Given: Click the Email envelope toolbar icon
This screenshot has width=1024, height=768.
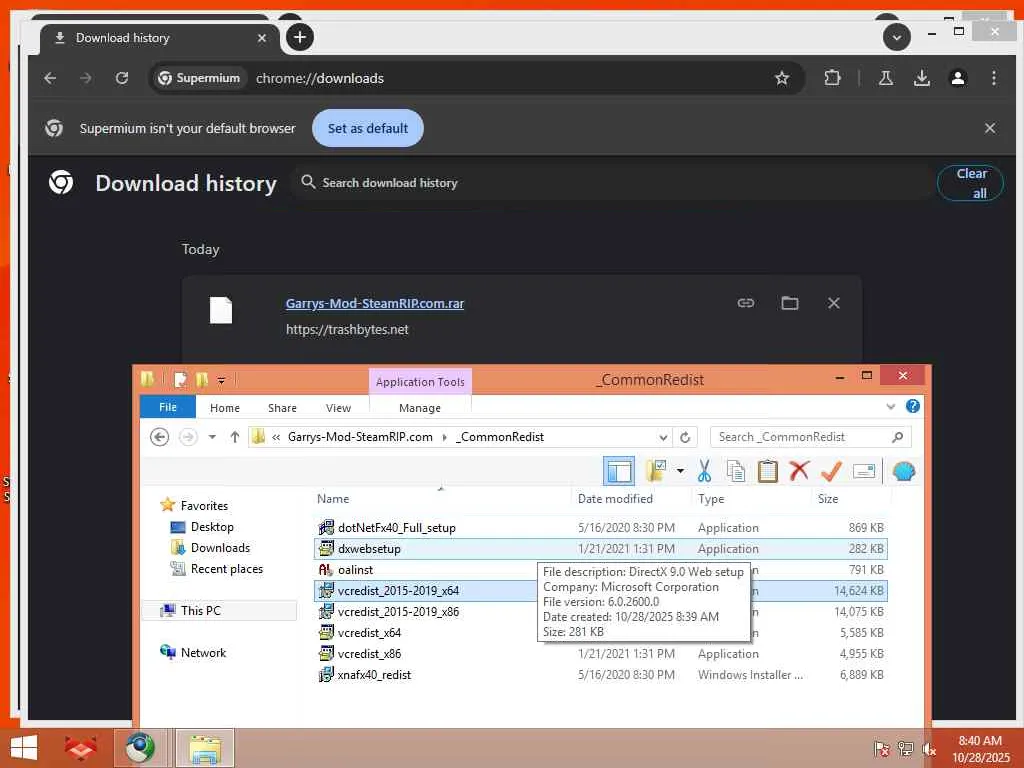Looking at the screenshot, I should click(x=863, y=471).
